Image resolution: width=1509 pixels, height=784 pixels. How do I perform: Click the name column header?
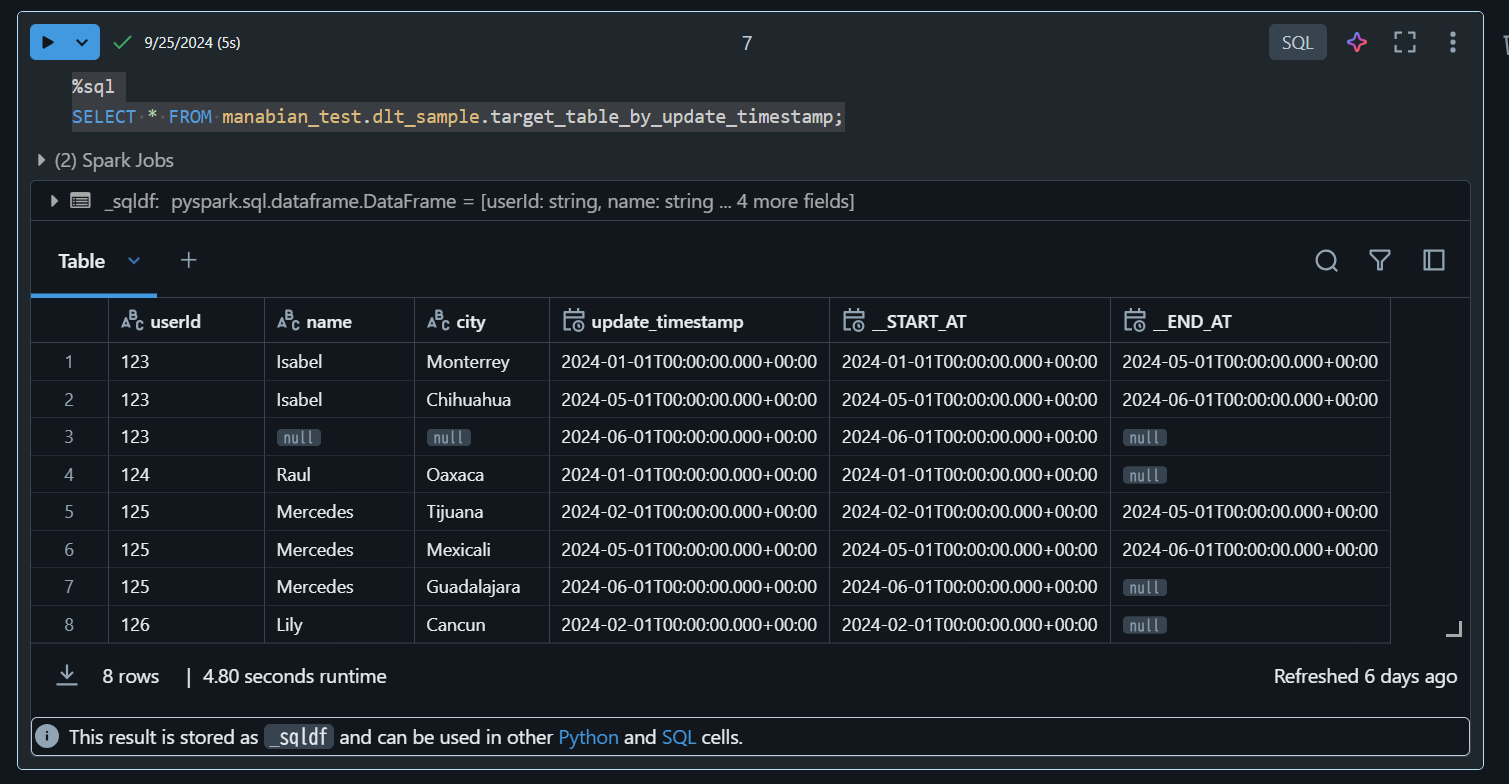339,321
